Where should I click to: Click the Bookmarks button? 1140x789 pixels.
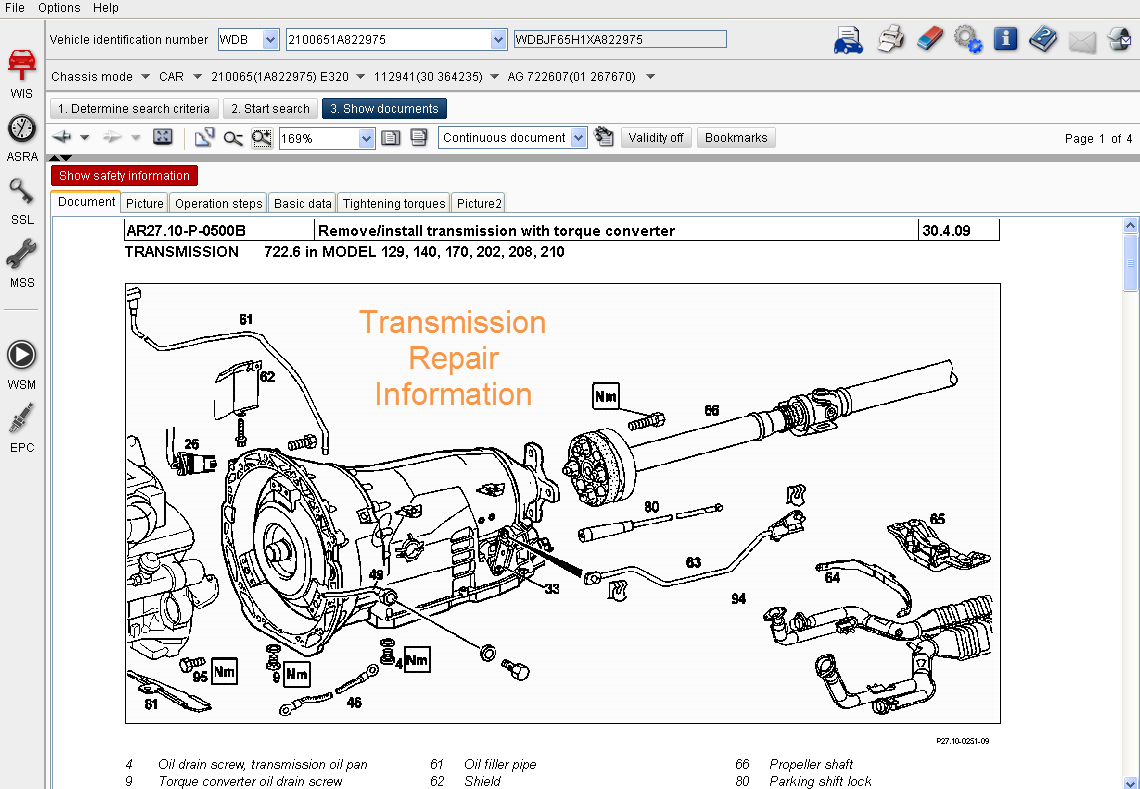[736, 138]
